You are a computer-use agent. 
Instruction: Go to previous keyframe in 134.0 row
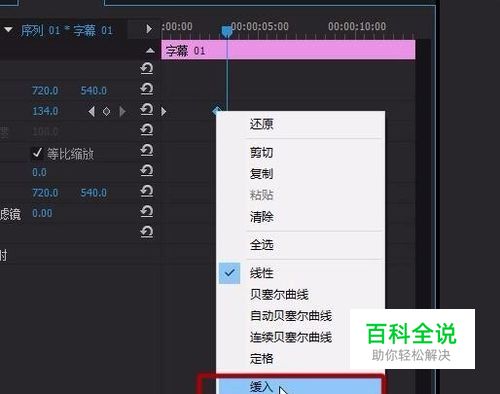click(x=91, y=111)
